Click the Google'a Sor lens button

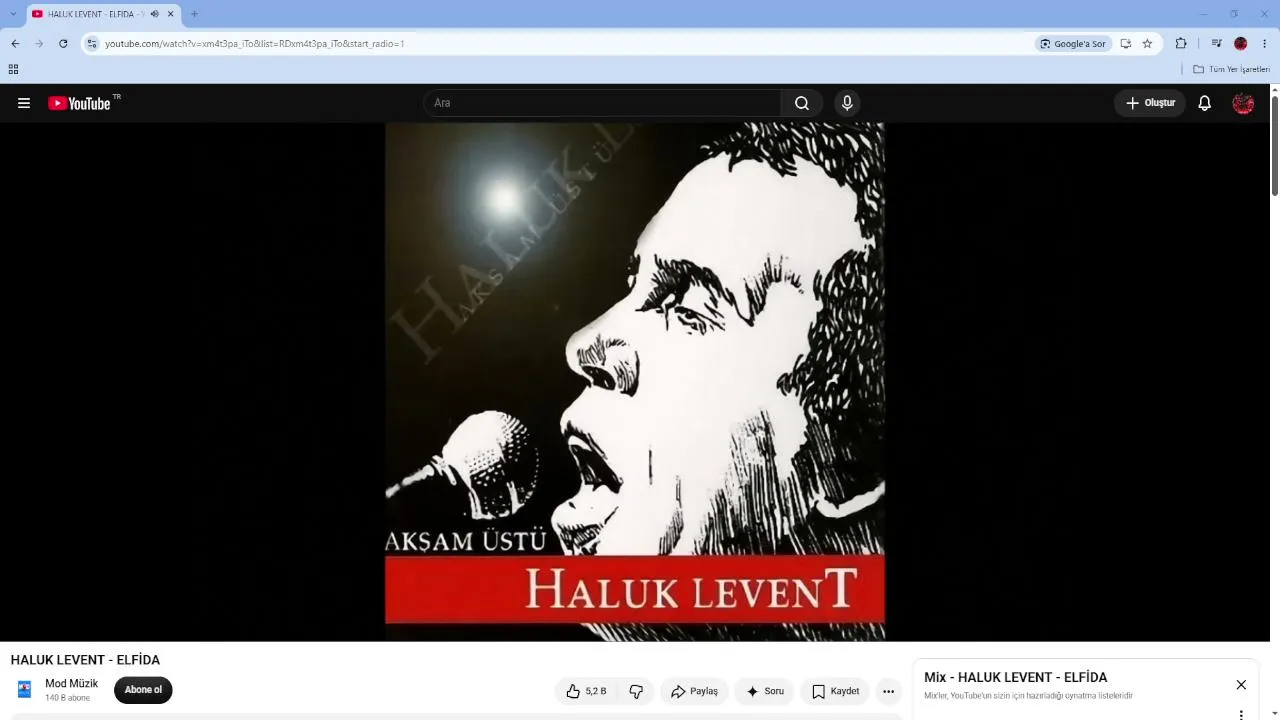pos(1073,44)
